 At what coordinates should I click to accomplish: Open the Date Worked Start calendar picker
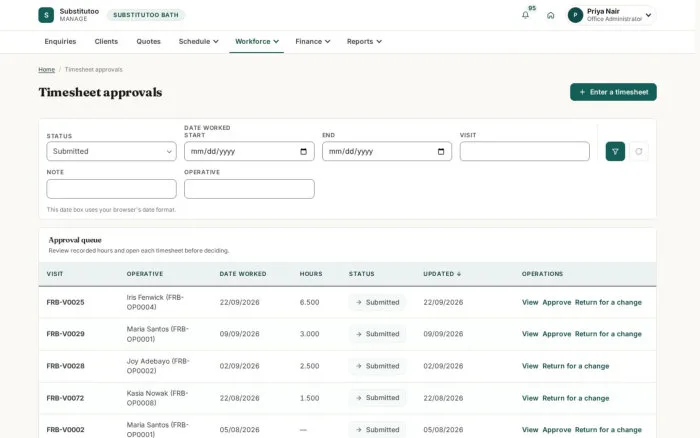coord(304,151)
